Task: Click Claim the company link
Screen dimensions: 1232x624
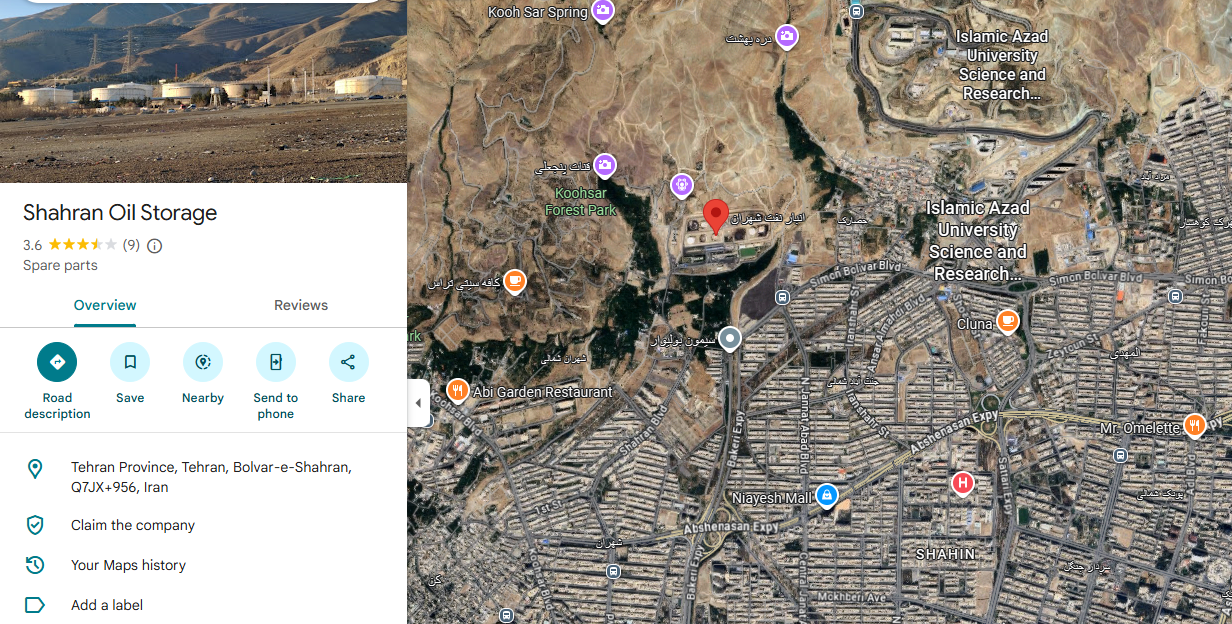Action: pos(133,525)
